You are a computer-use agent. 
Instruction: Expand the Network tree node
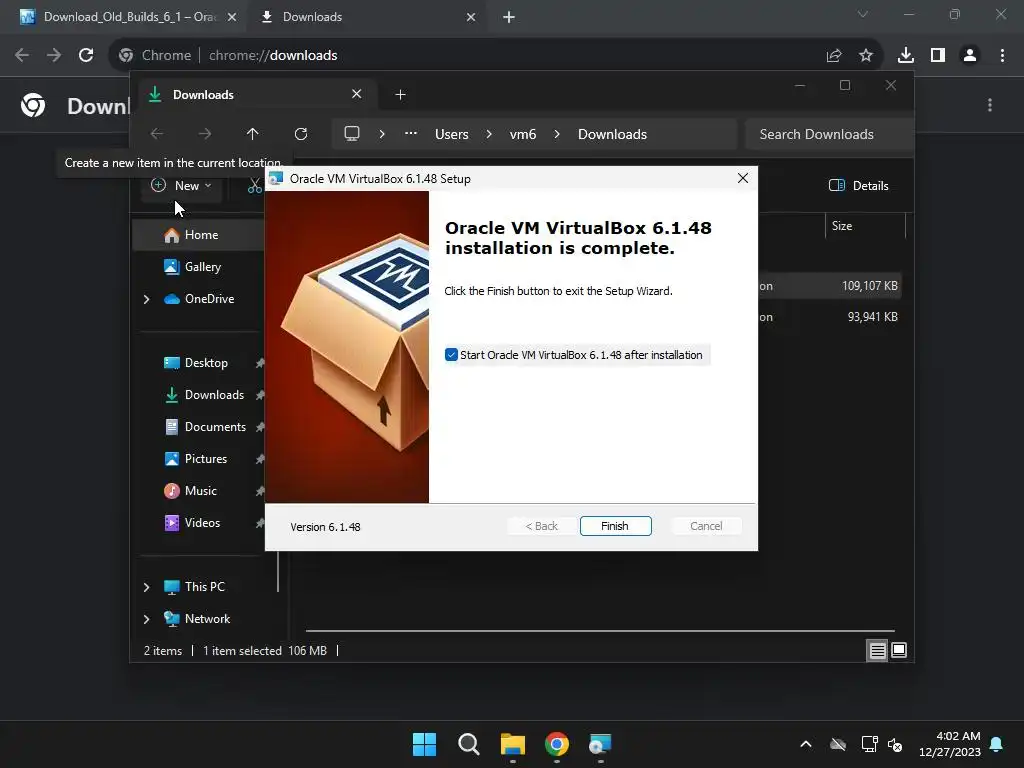[146, 619]
